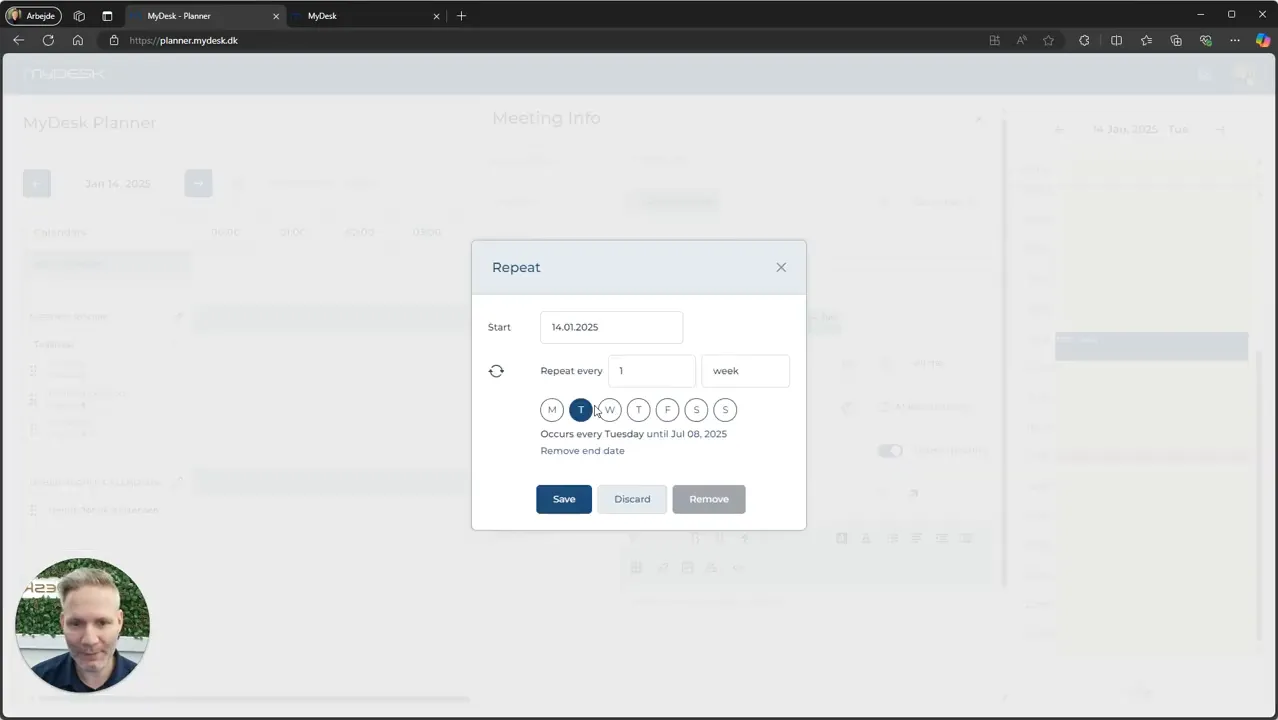Open the Favorites list icon
The width and height of the screenshot is (1278, 720).
pyautogui.click(x=1146, y=40)
